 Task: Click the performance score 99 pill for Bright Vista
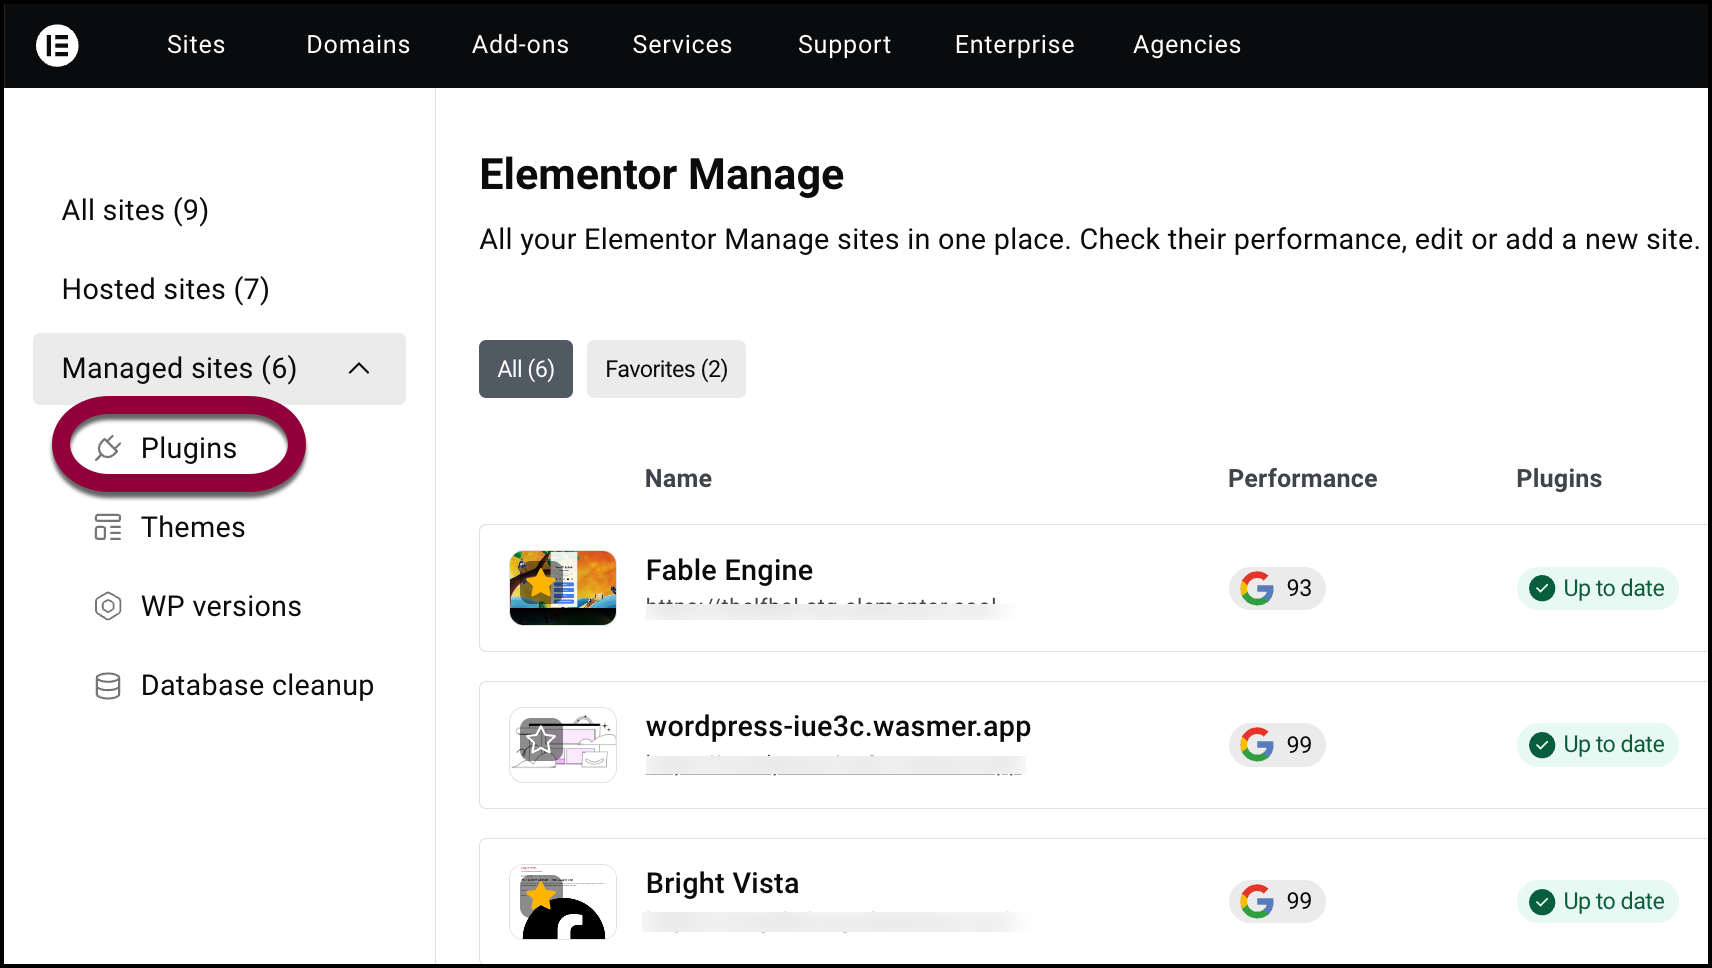tap(1277, 901)
